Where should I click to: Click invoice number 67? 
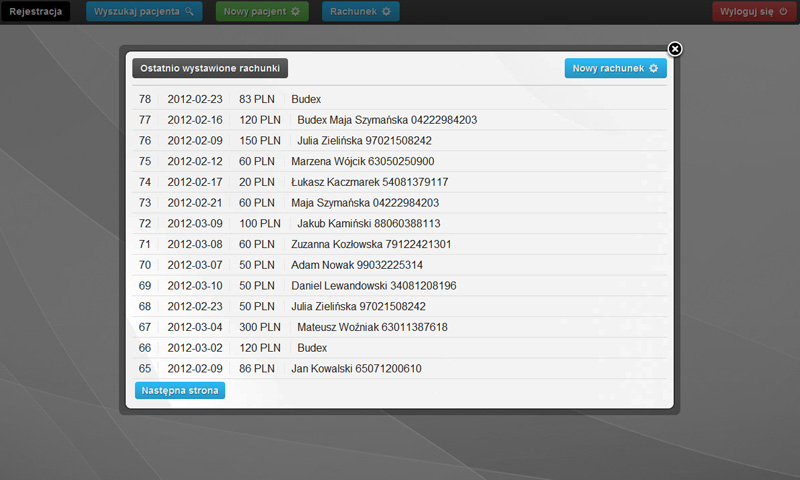coord(145,327)
